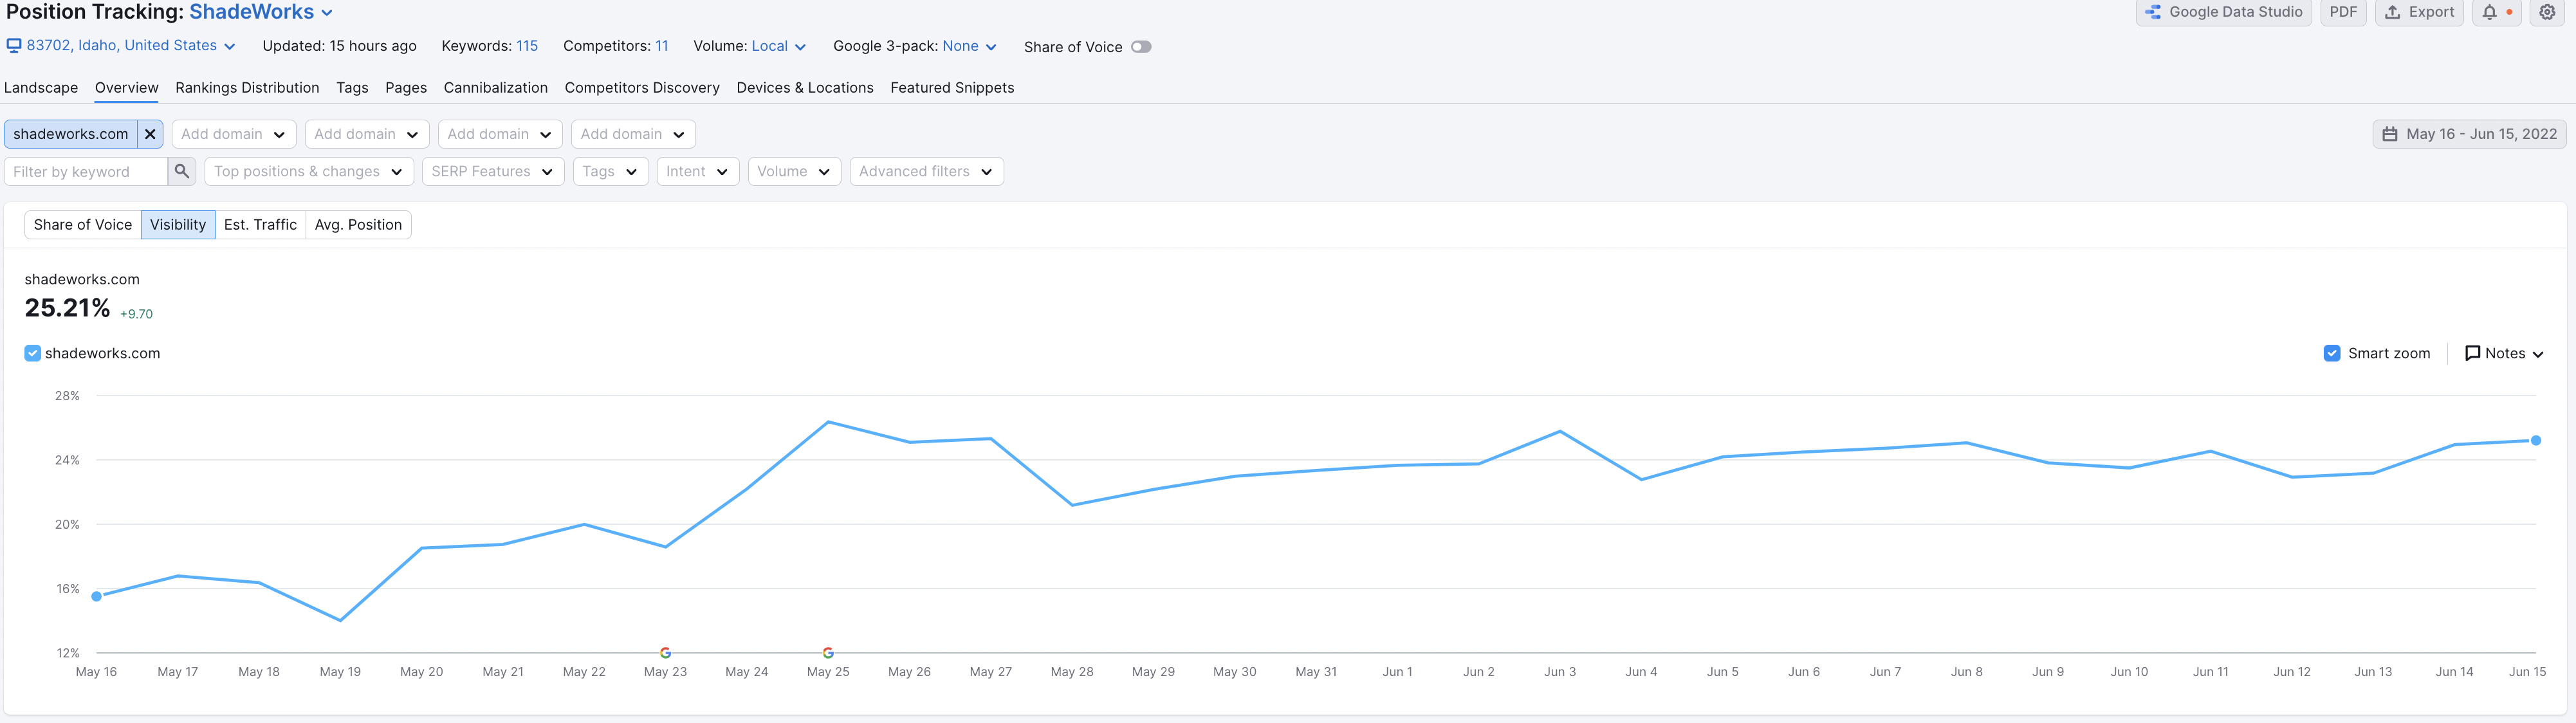Open the fourth Add domain dropdown

(x=633, y=134)
